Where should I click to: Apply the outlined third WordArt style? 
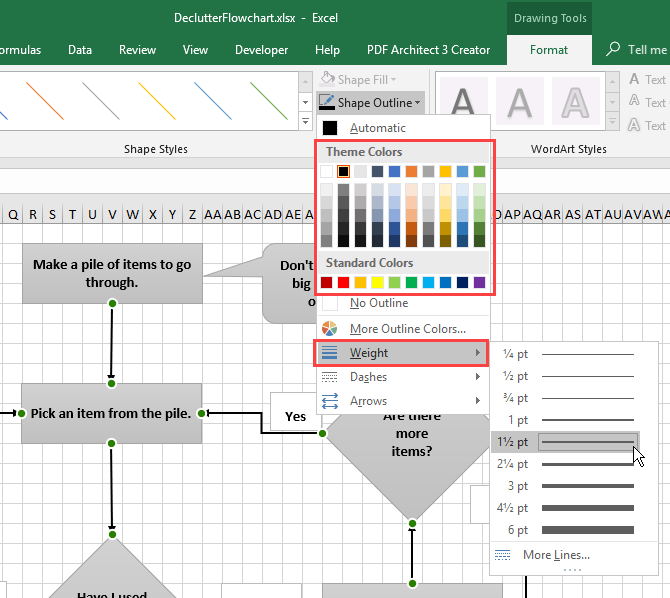574,101
